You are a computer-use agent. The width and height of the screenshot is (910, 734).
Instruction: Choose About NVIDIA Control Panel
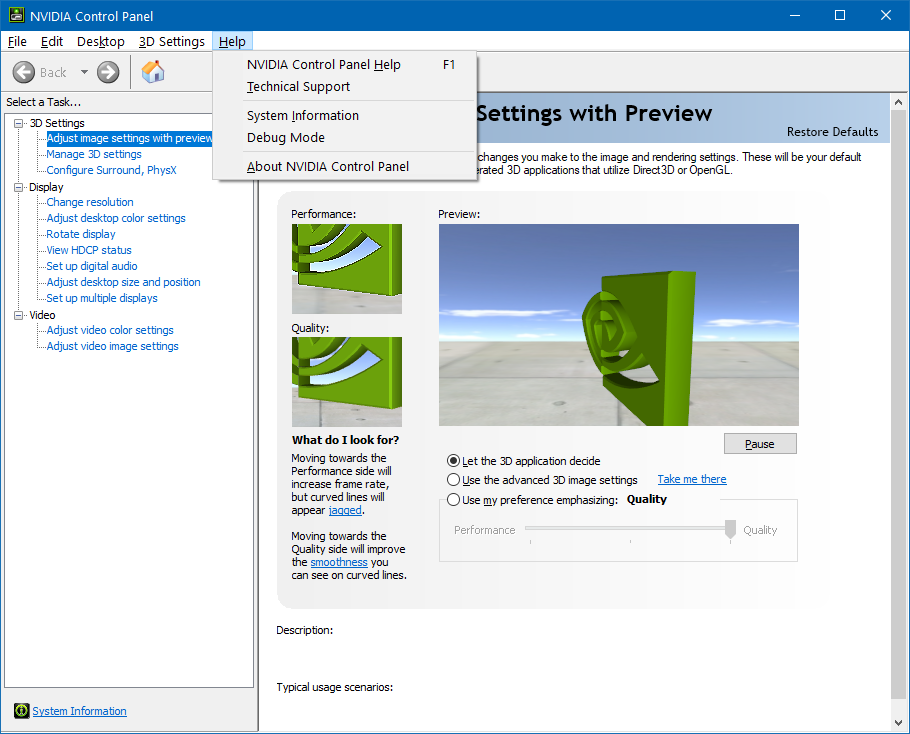(345, 167)
